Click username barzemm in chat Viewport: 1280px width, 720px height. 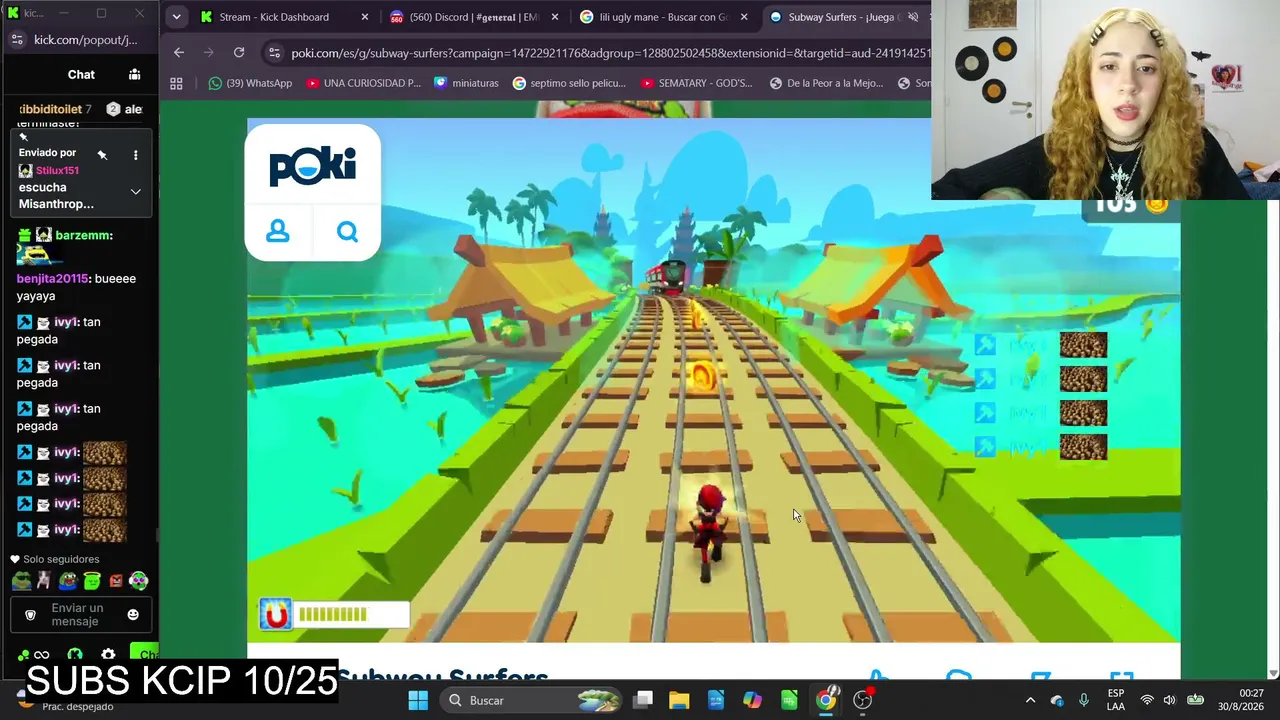(82, 235)
